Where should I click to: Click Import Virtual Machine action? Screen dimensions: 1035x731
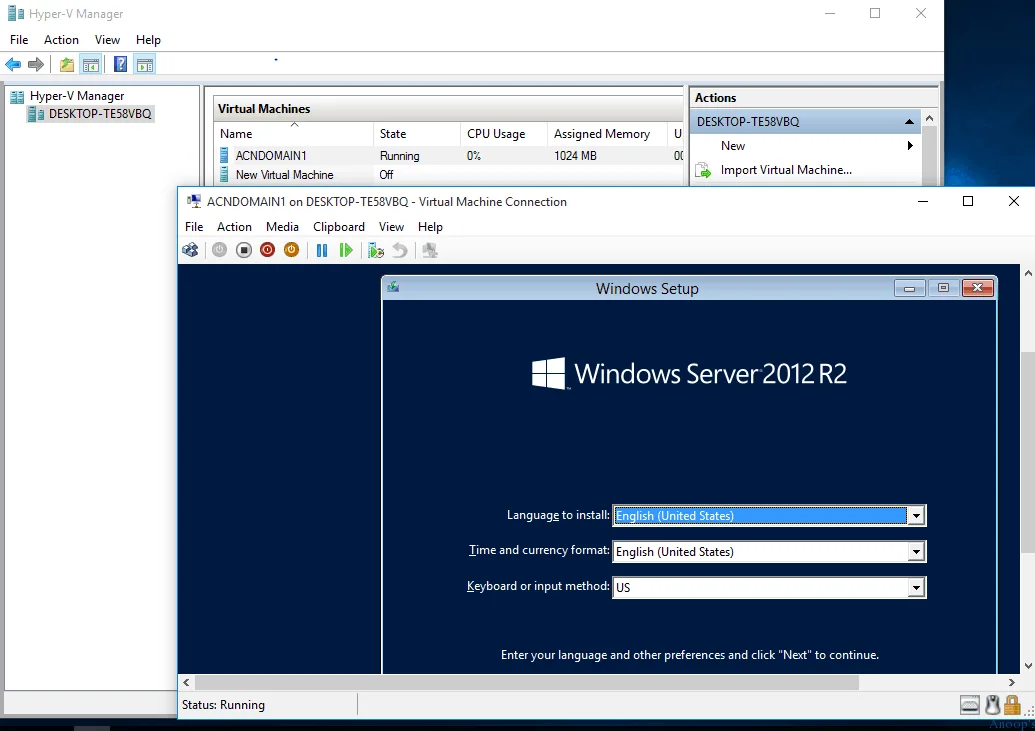[x=786, y=170]
